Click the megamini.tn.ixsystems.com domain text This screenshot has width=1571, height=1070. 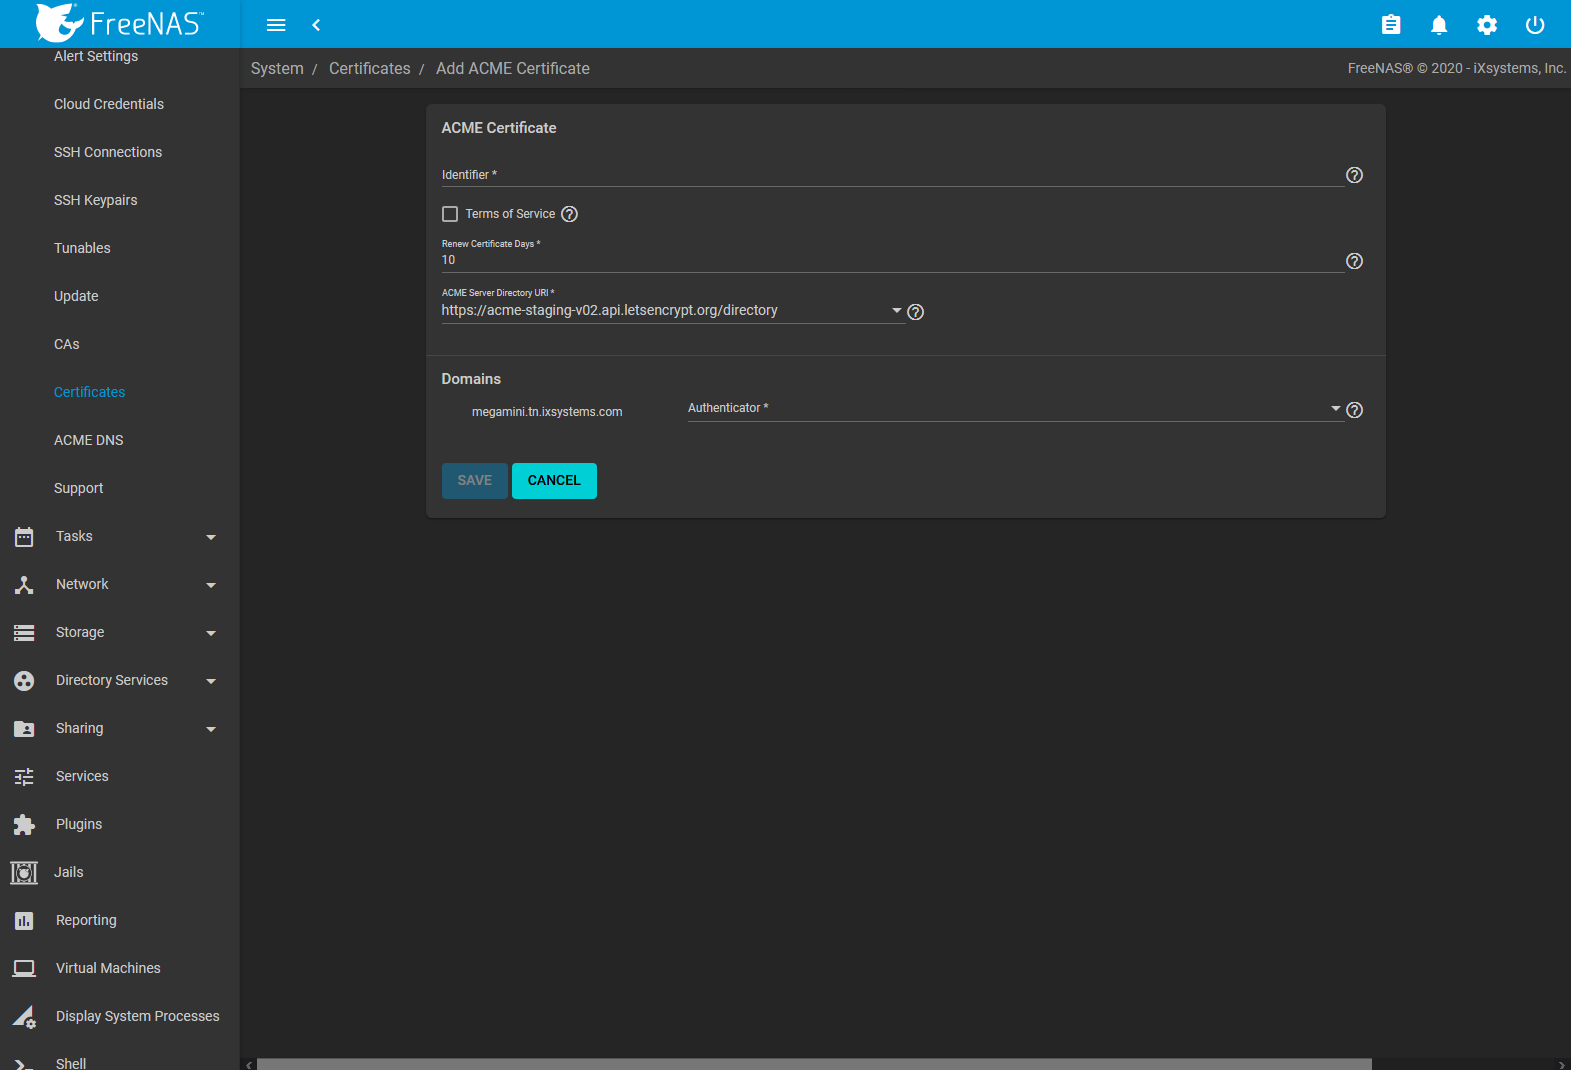tap(547, 412)
